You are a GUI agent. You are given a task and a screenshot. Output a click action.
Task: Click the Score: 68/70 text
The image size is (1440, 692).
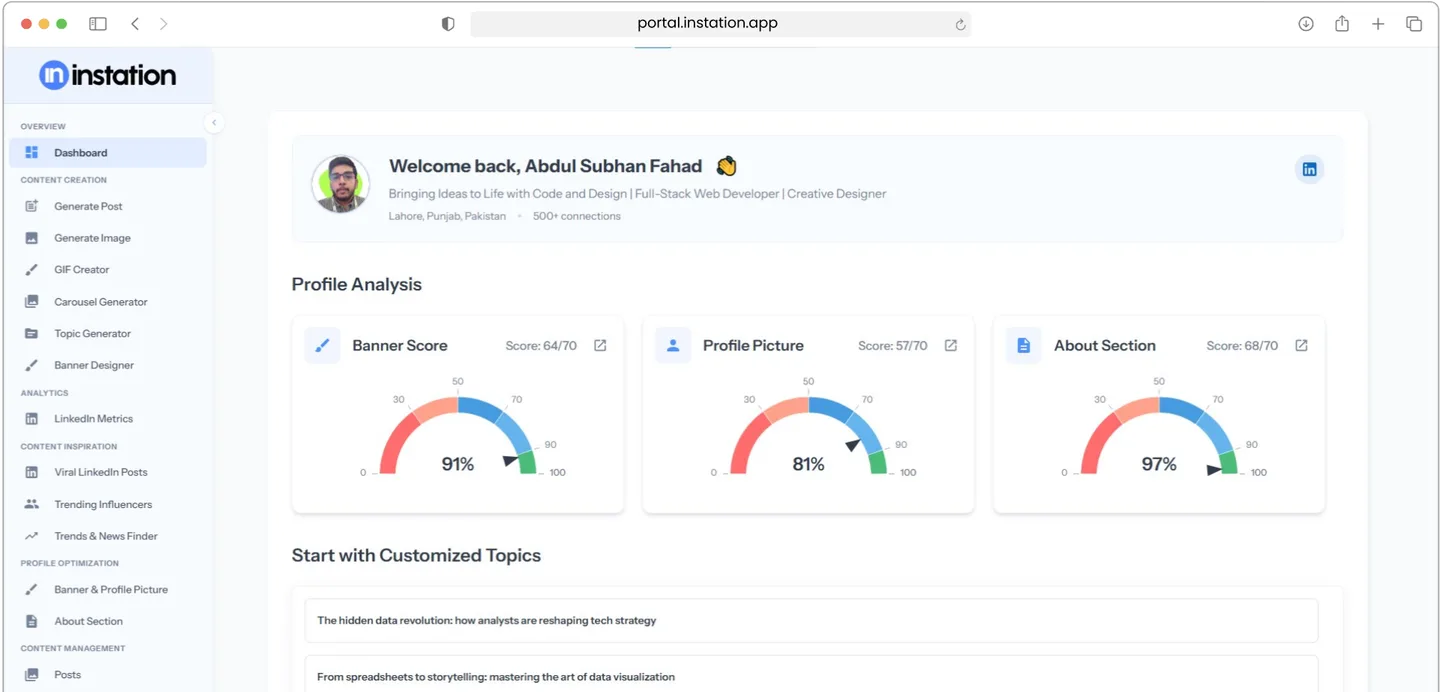(1242, 346)
